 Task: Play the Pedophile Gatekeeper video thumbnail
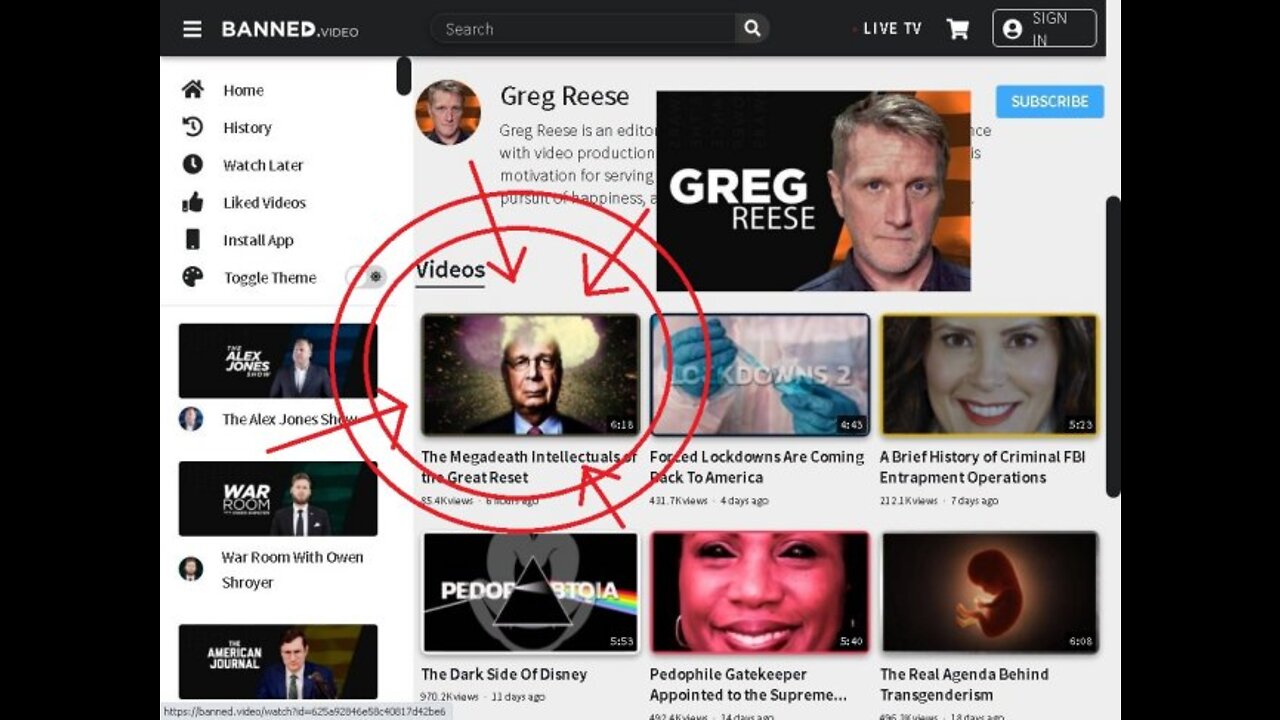(760, 592)
